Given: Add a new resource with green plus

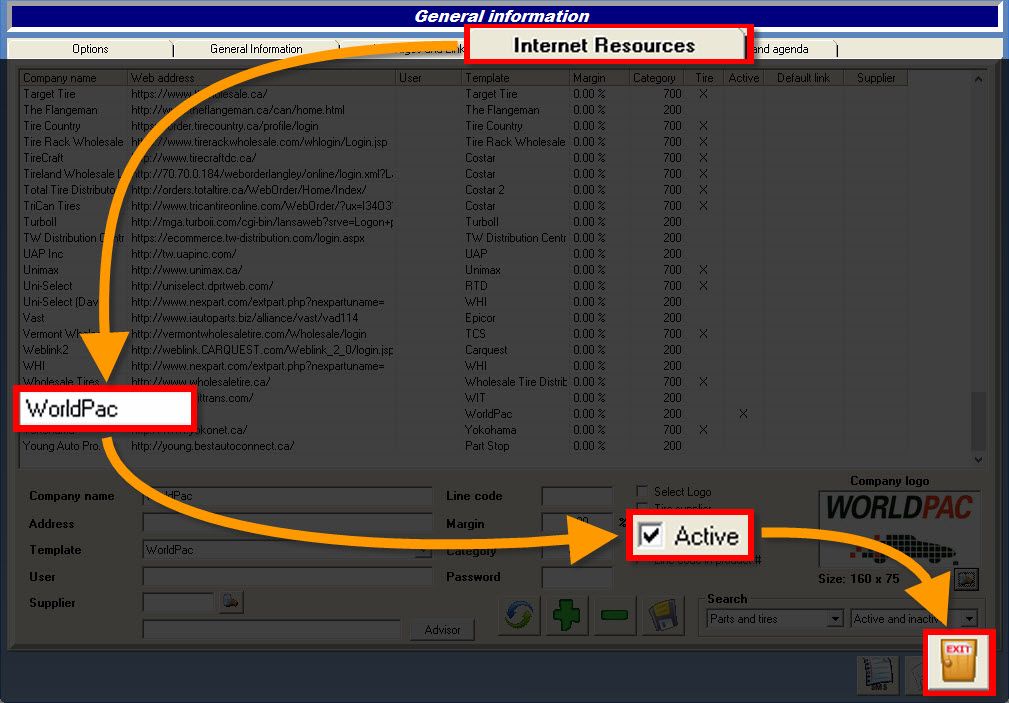Looking at the screenshot, I should (566, 616).
